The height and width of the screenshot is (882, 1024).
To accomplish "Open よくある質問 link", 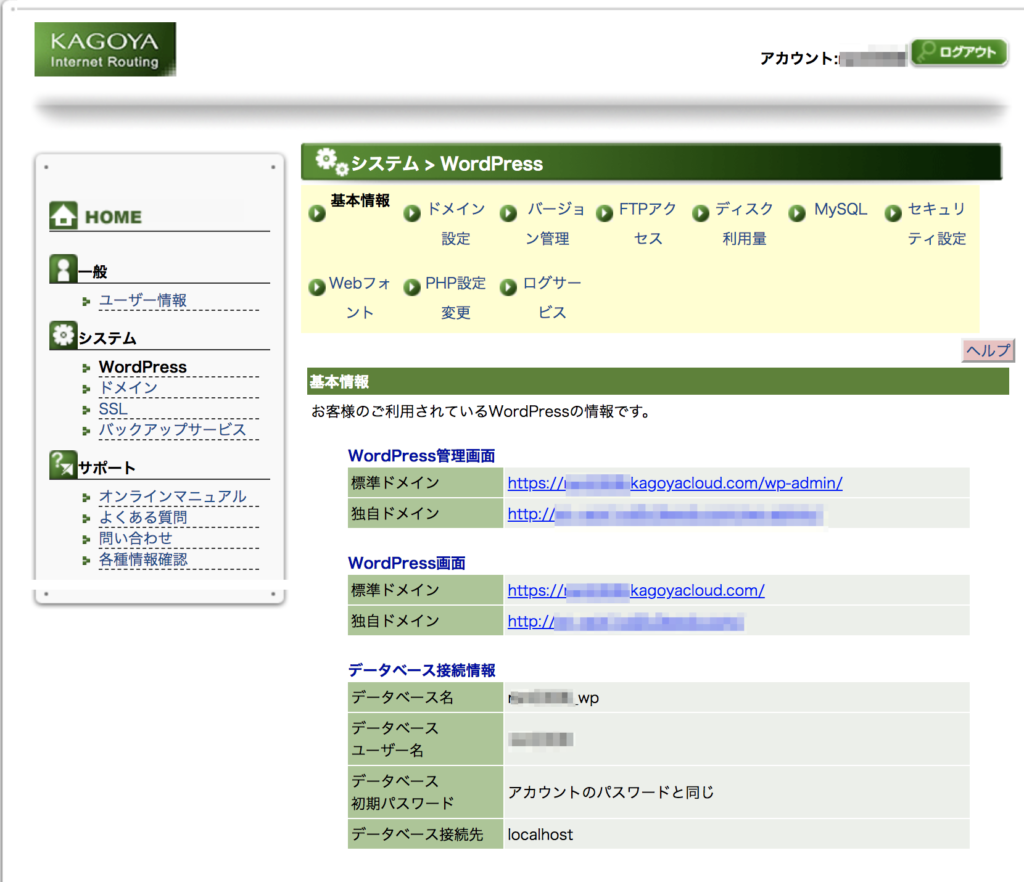I will coord(143,517).
